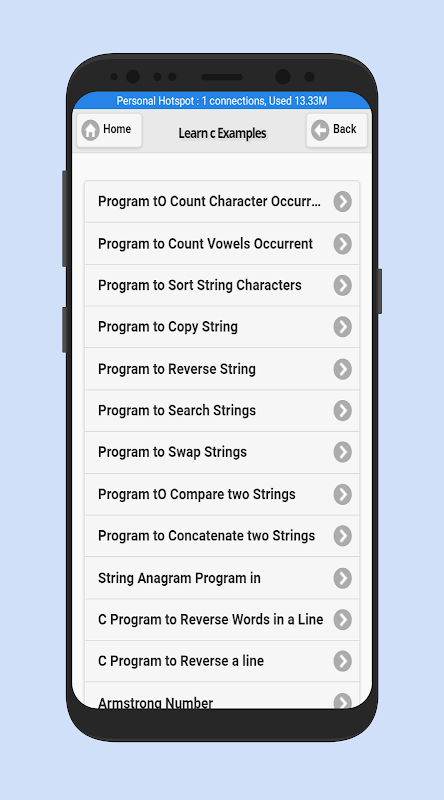Open C Program to Reverse a line
This screenshot has width=444, height=800.
222,661
